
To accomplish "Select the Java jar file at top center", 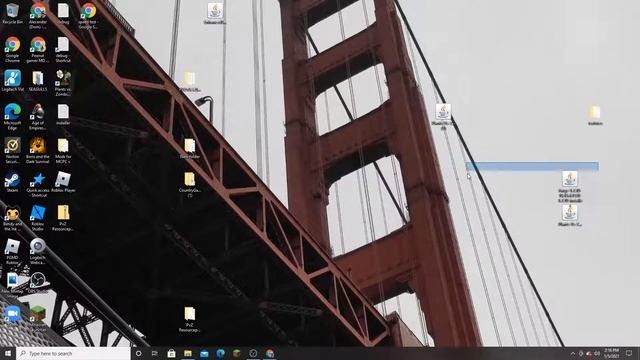I will click(x=215, y=13).
